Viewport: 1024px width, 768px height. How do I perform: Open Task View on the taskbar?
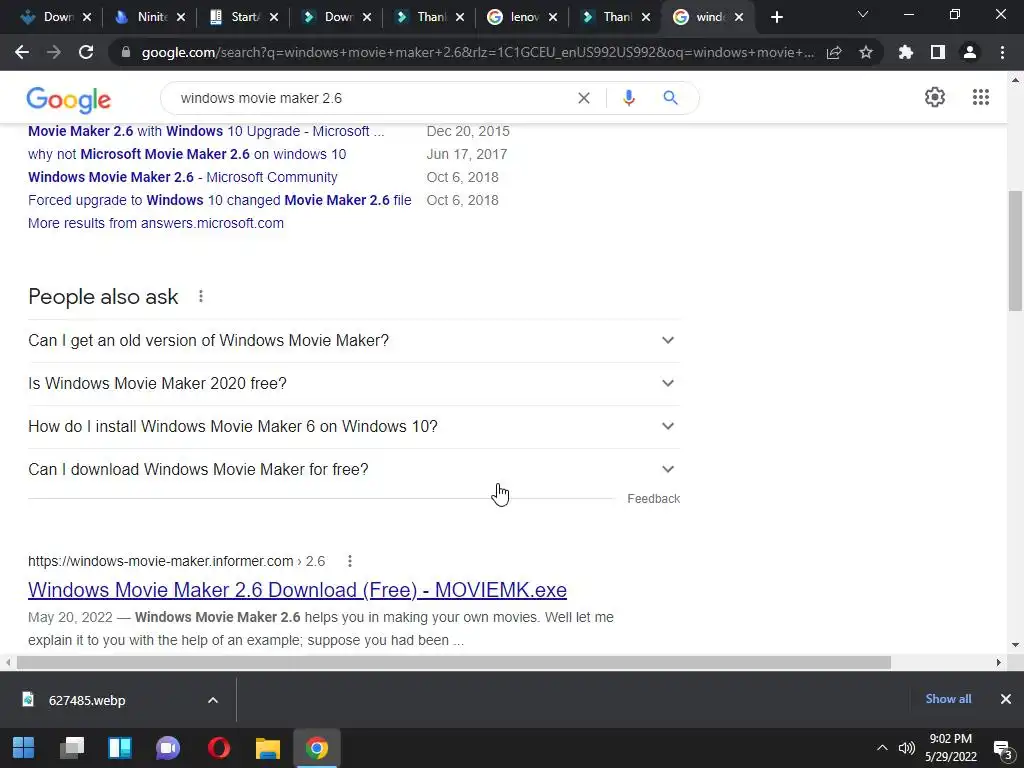[72, 748]
